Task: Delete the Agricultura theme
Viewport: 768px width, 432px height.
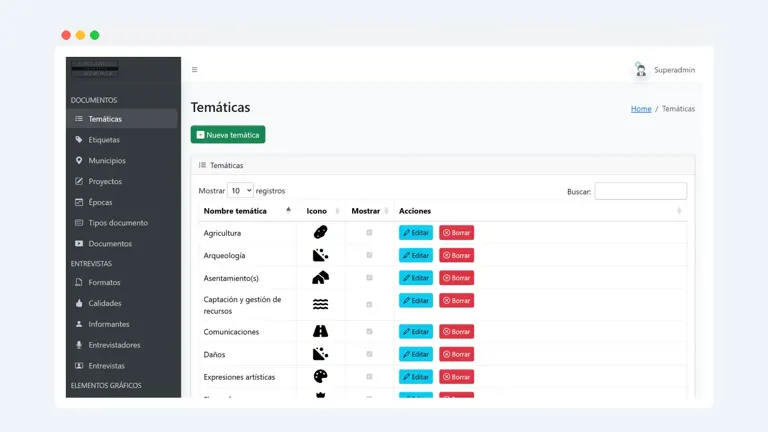Action: coord(456,233)
